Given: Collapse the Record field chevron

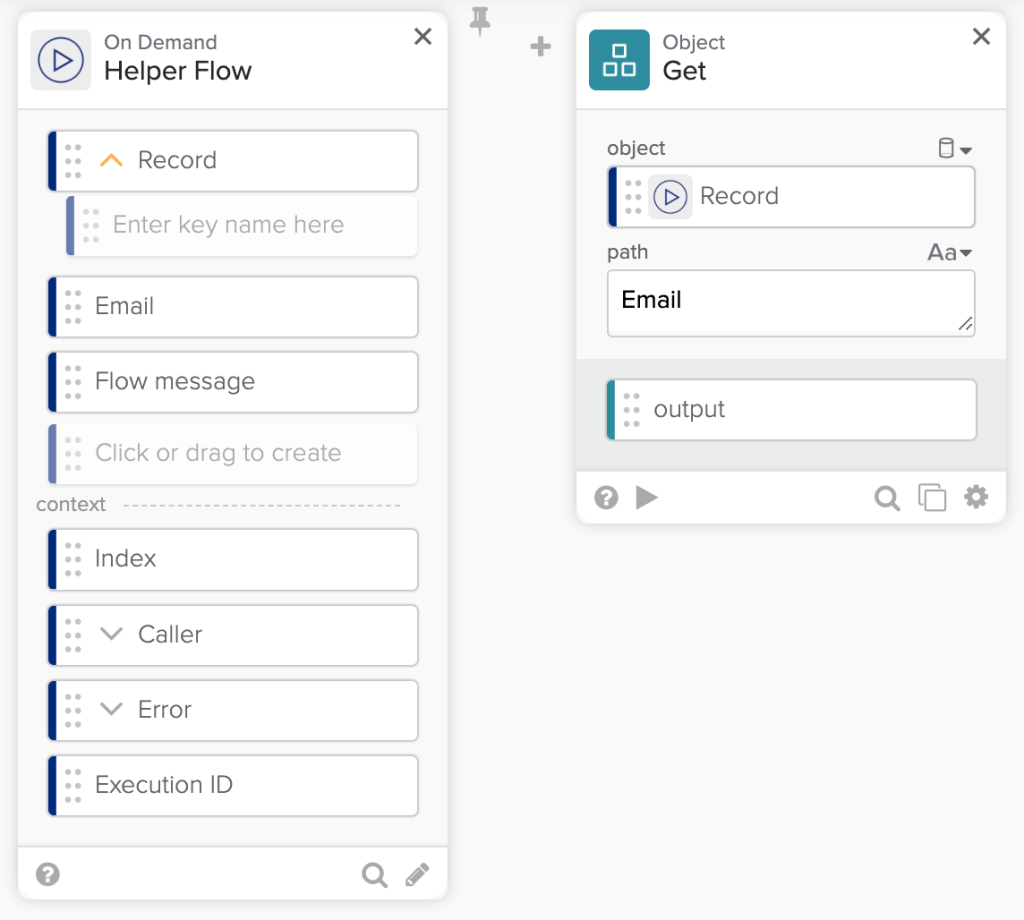Looking at the screenshot, I should [x=111, y=160].
